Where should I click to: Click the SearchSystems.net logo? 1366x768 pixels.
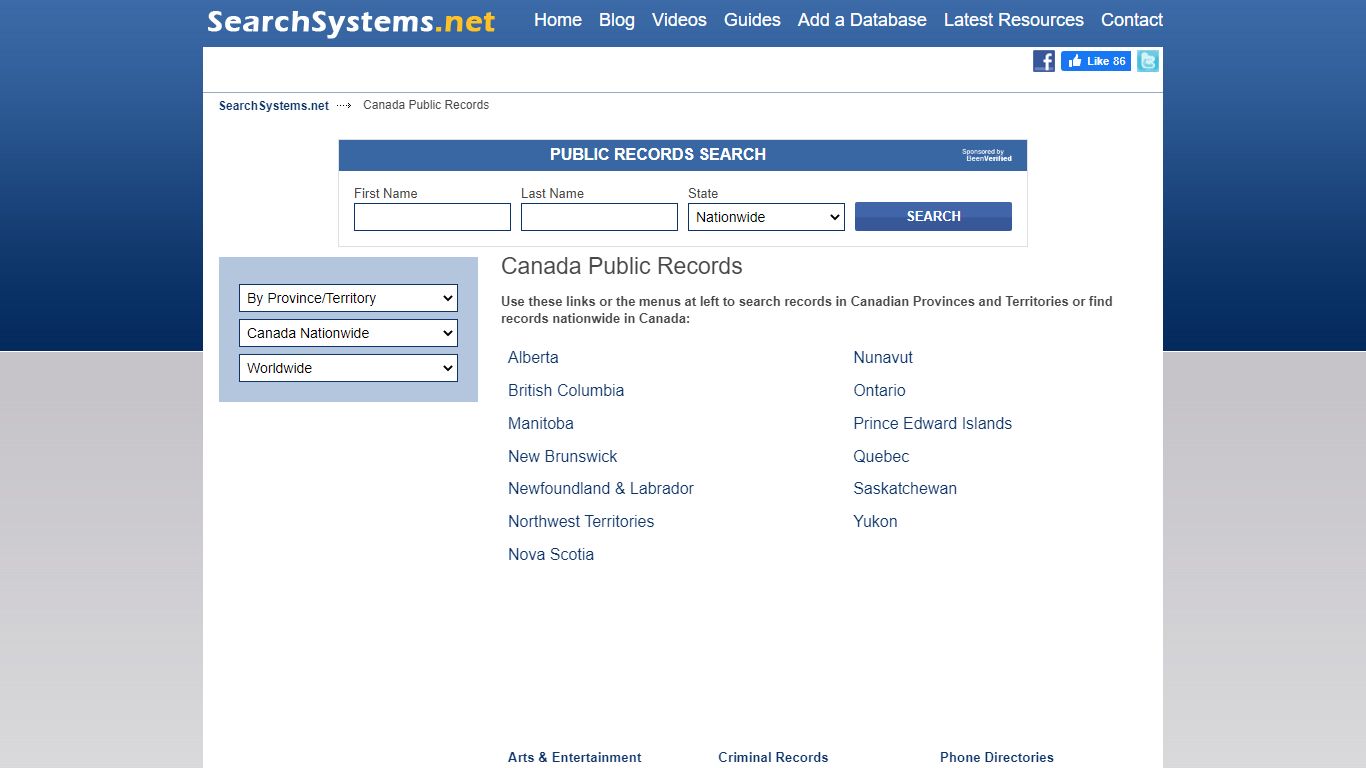[351, 21]
